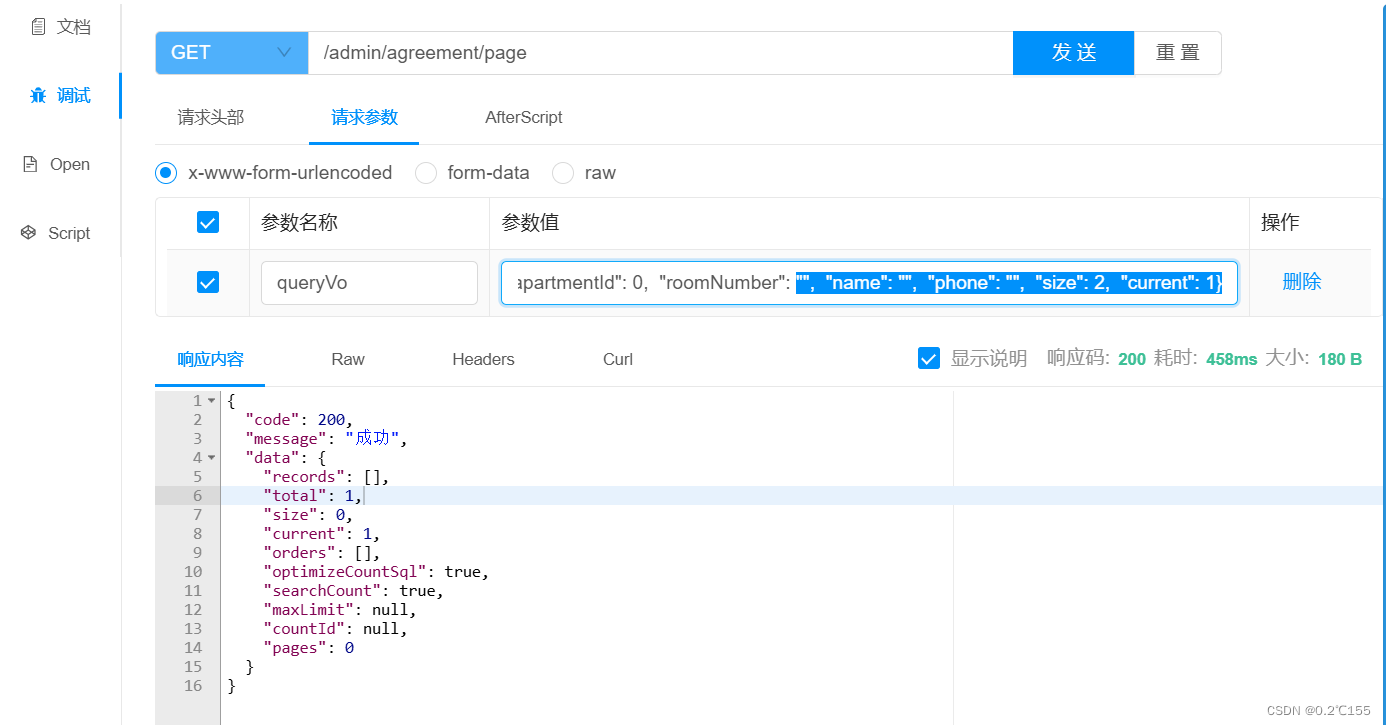1386x725 pixels.
Task: View the Curl tab of the response
Action: click(x=617, y=358)
